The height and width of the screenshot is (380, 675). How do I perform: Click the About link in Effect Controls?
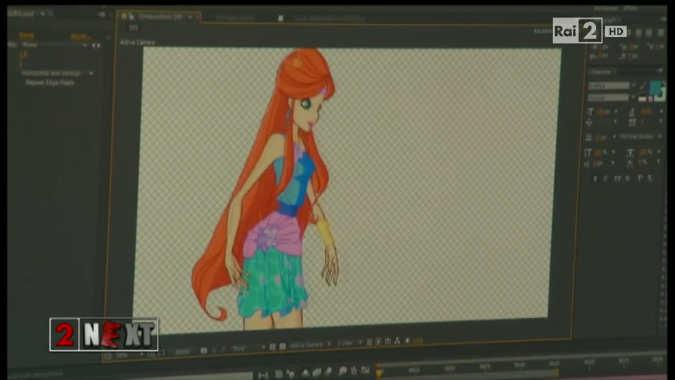click(81, 37)
